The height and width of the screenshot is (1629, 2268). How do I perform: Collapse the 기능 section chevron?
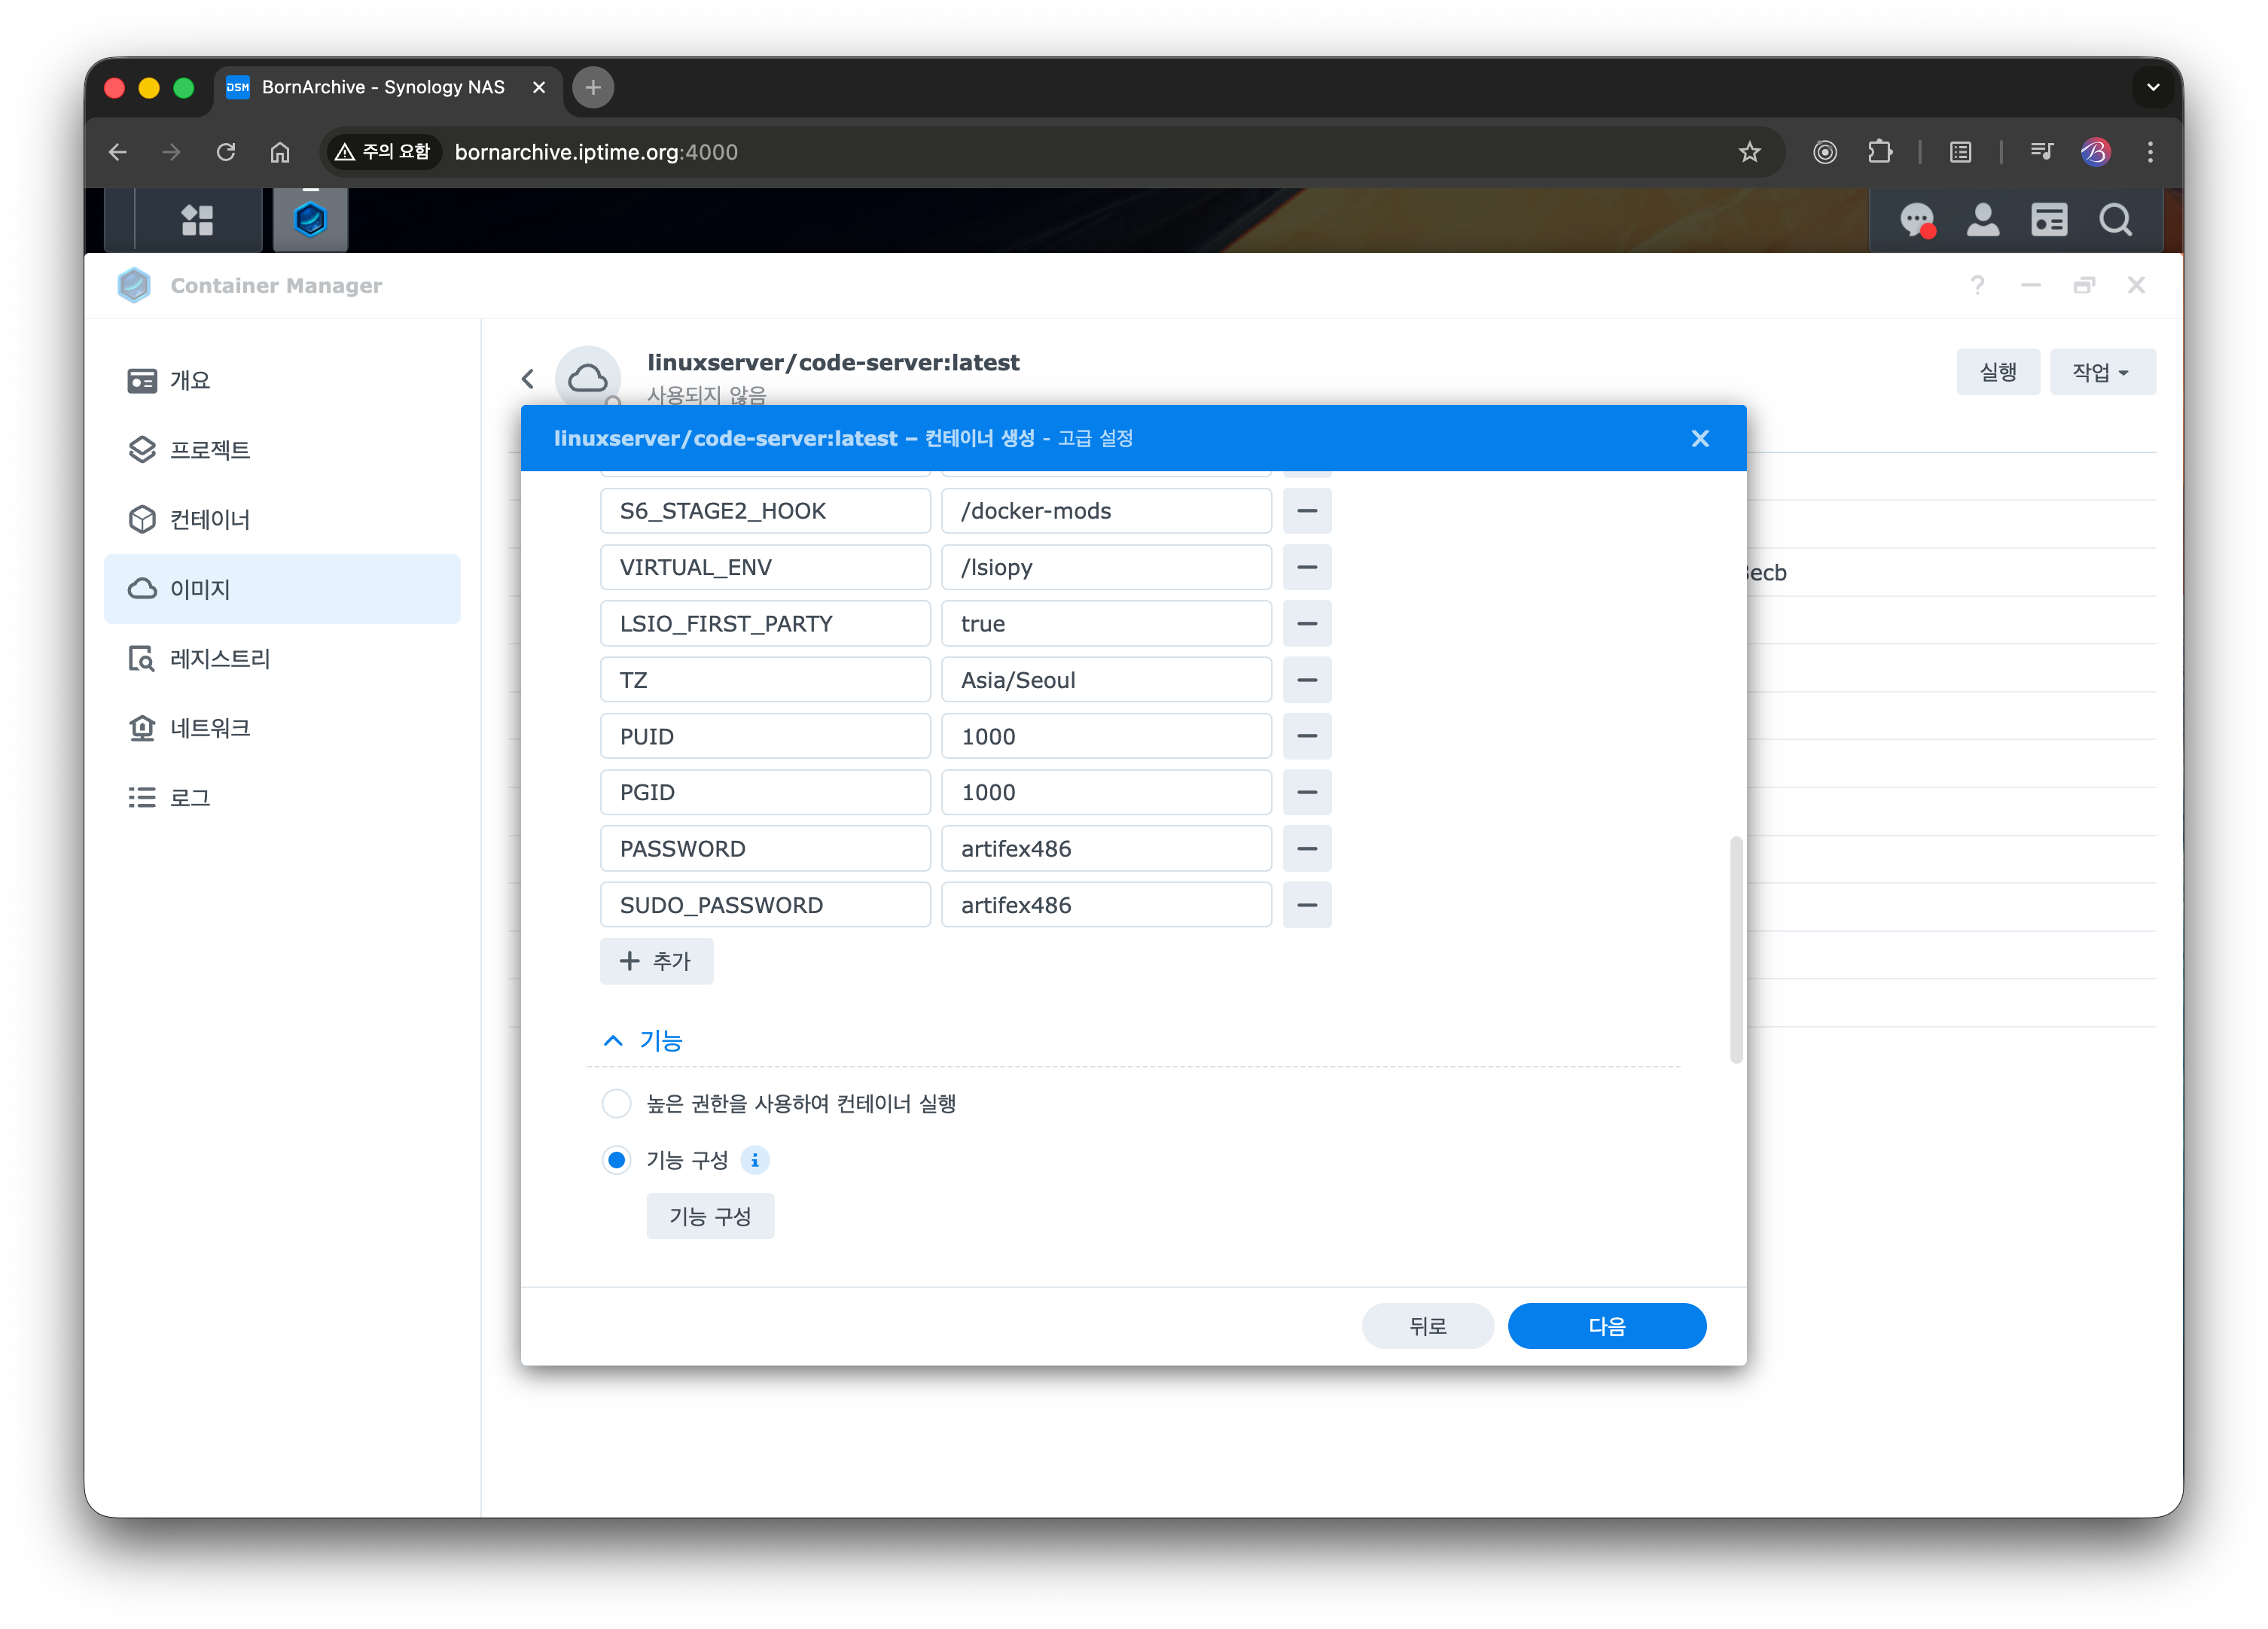pos(613,1041)
